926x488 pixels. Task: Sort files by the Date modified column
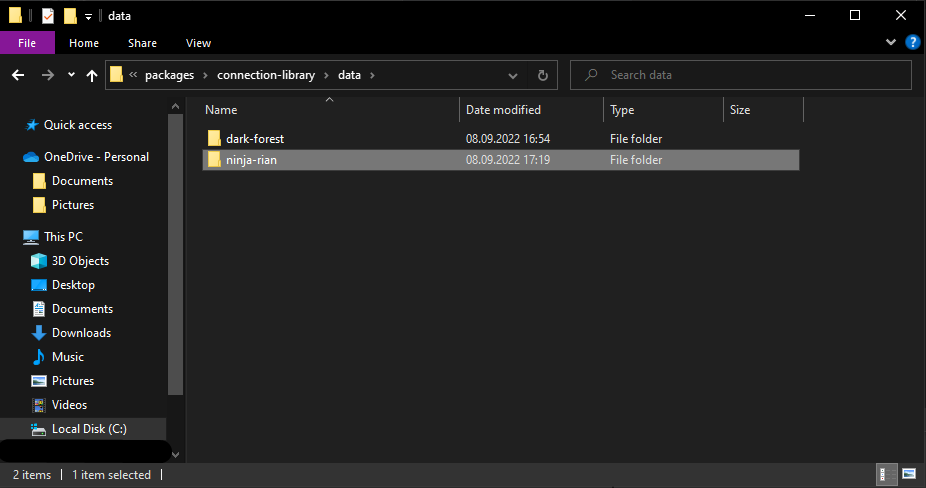point(503,110)
